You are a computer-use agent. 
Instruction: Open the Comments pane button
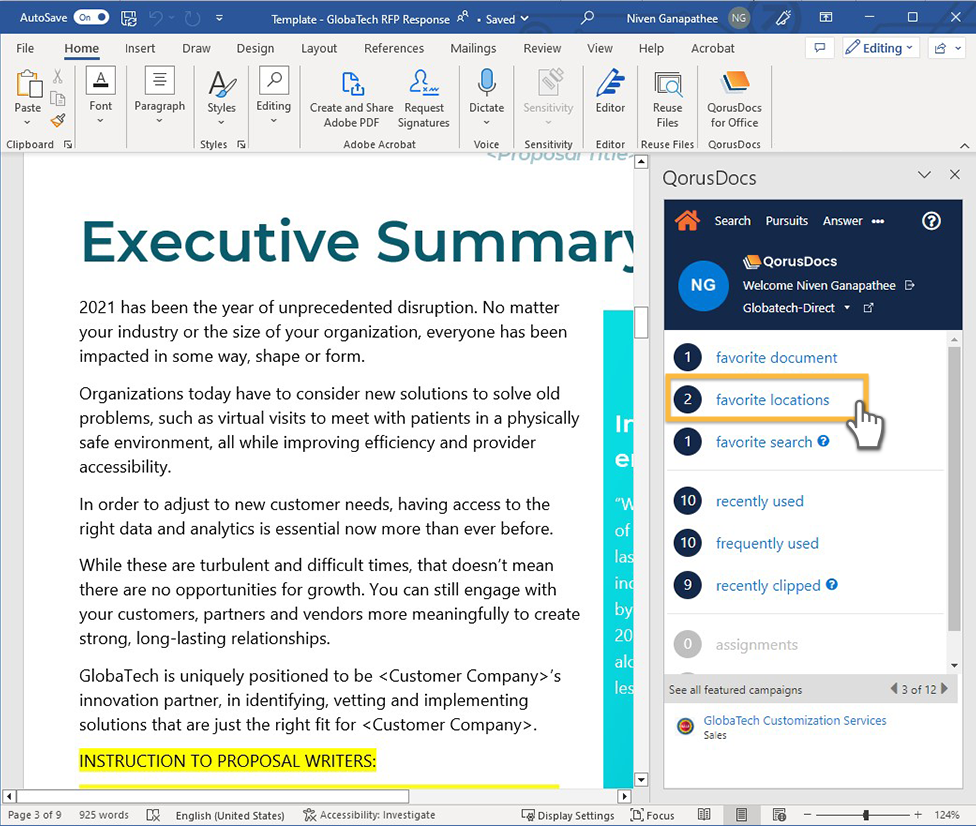click(820, 48)
